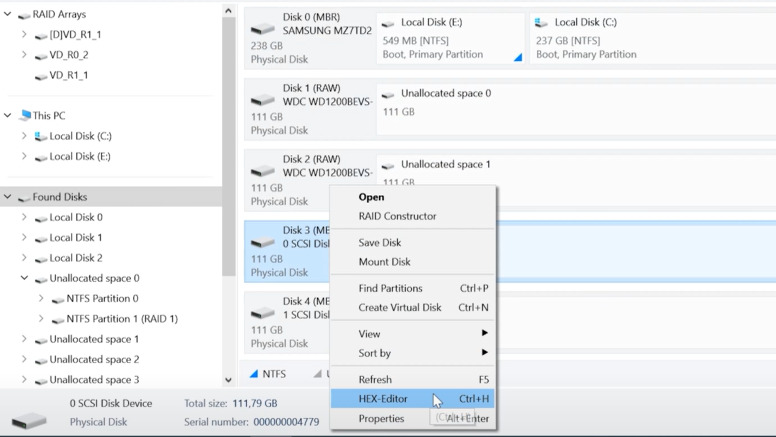Image resolution: width=776 pixels, height=437 pixels.
Task: Click Local Disk (C:) Windows icon in Disk 0
Action: (541, 22)
